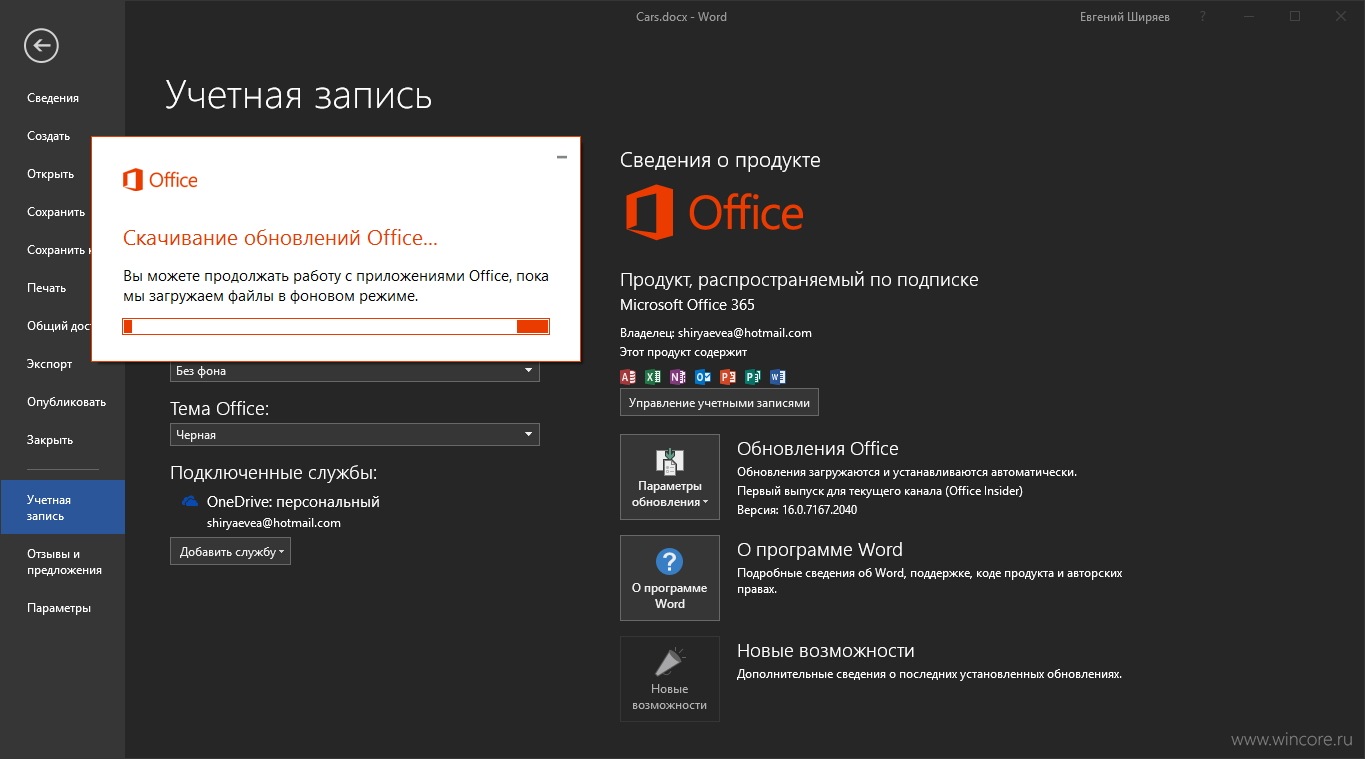Click the Версия: 16.0.7167.2040 text
This screenshot has width=1365, height=759.
pos(797,510)
